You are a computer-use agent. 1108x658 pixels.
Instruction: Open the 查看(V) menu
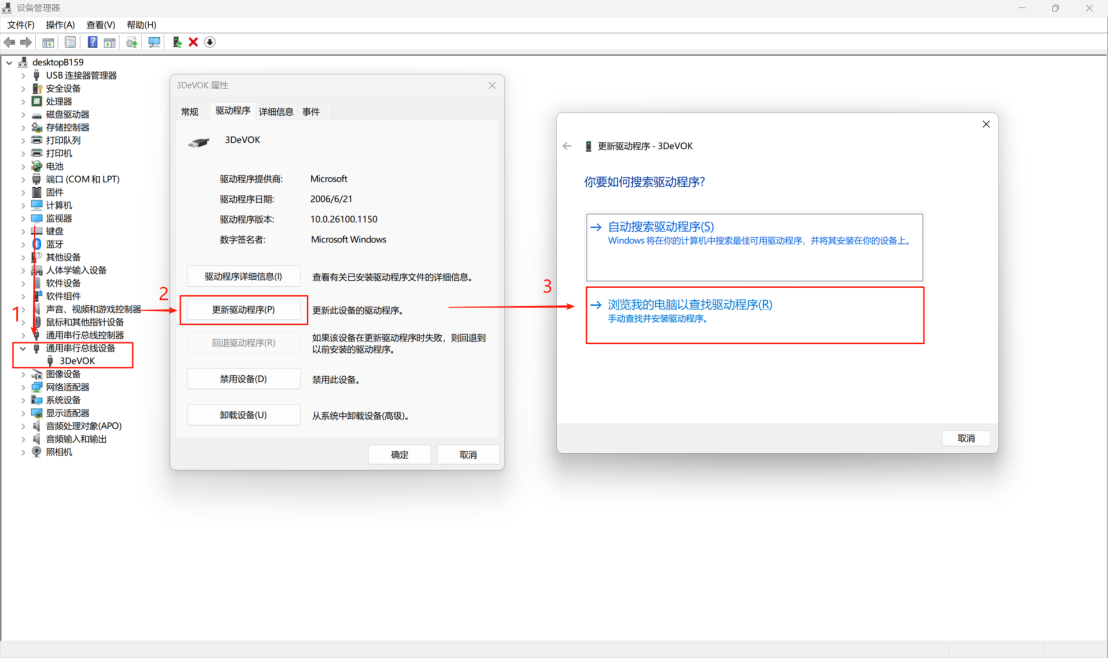pyautogui.click(x=100, y=25)
